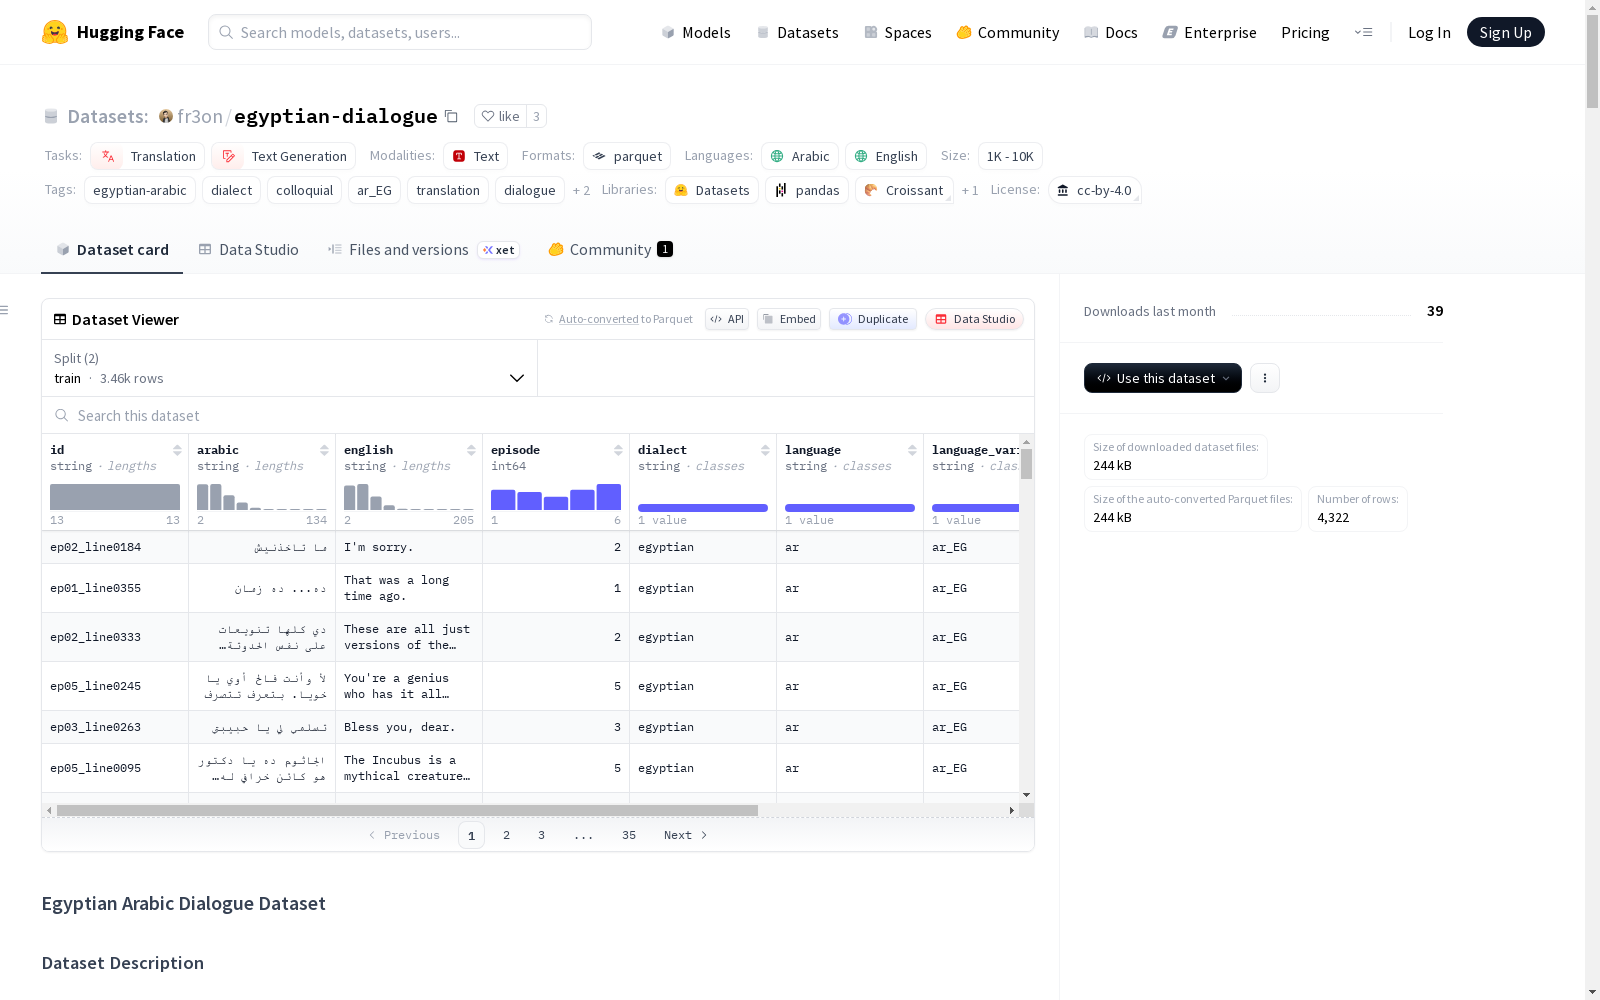Select the row ep02_line0184
This screenshot has height=1000, width=1600.
[530, 547]
